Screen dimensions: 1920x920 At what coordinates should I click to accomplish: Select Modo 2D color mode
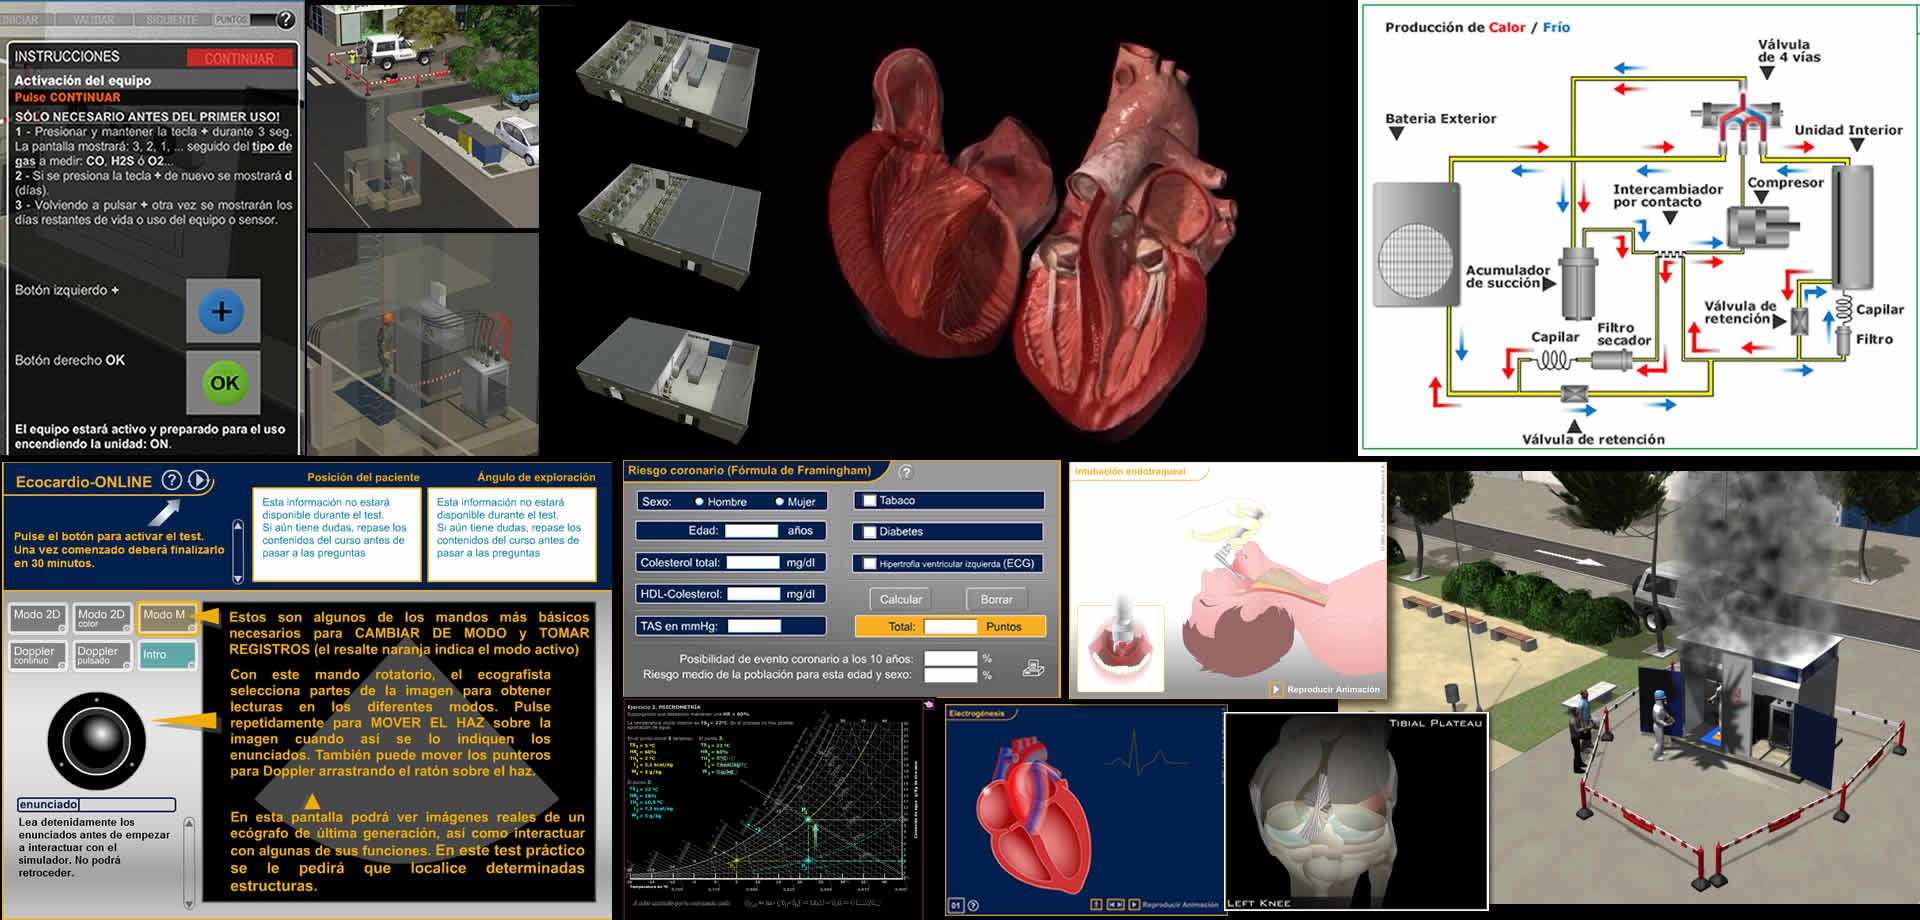(x=103, y=618)
